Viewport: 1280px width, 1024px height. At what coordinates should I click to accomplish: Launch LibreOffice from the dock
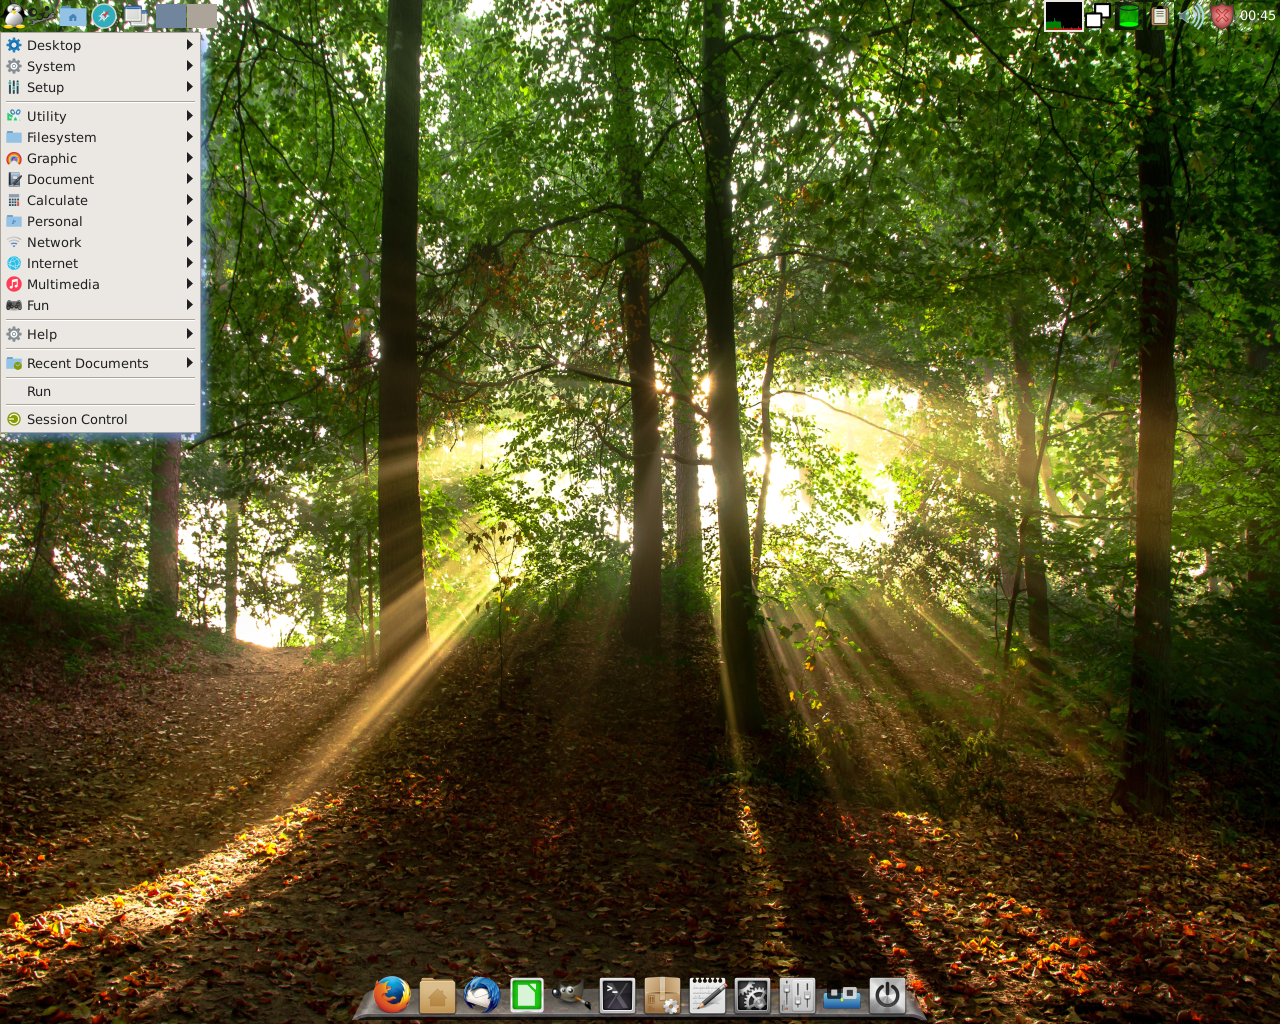(527, 995)
